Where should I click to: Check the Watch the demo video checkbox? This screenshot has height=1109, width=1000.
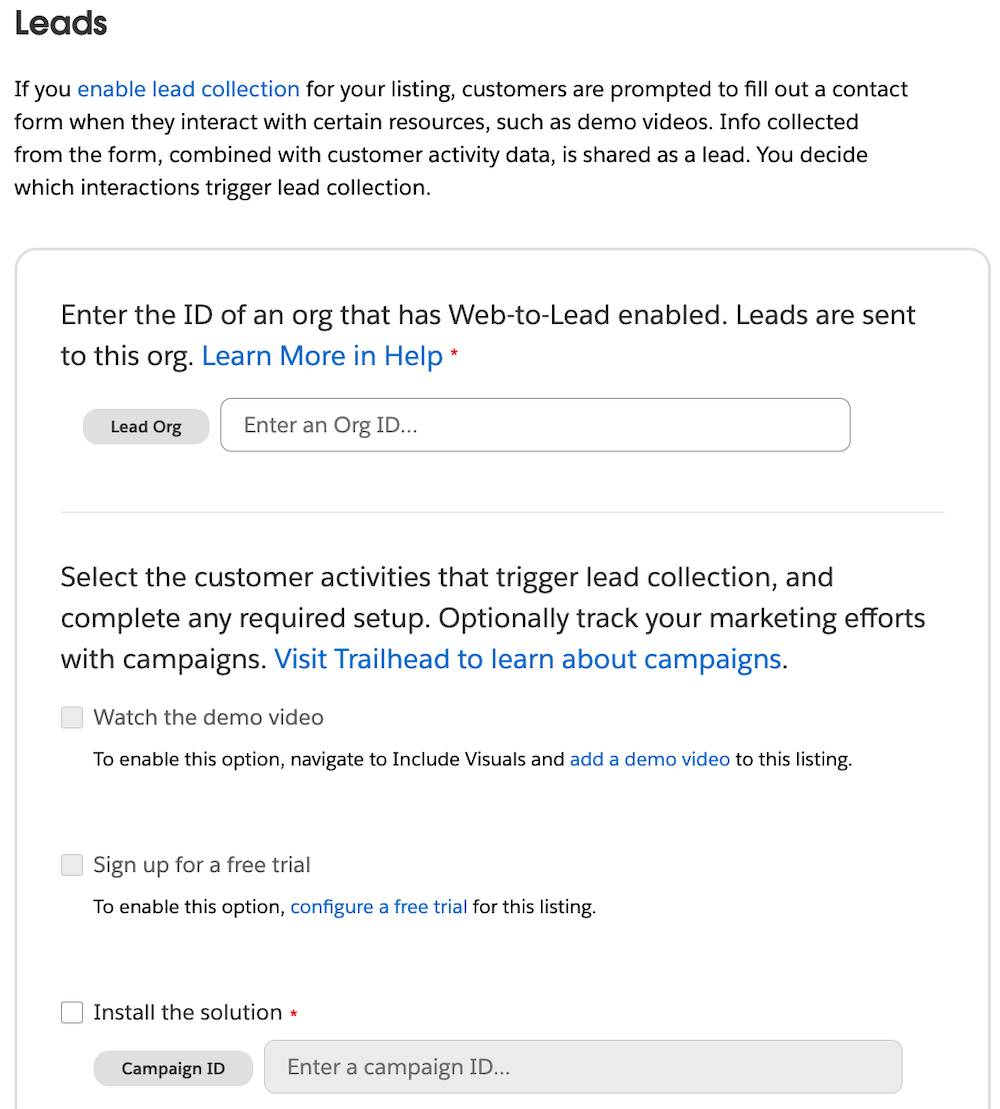click(x=71, y=717)
